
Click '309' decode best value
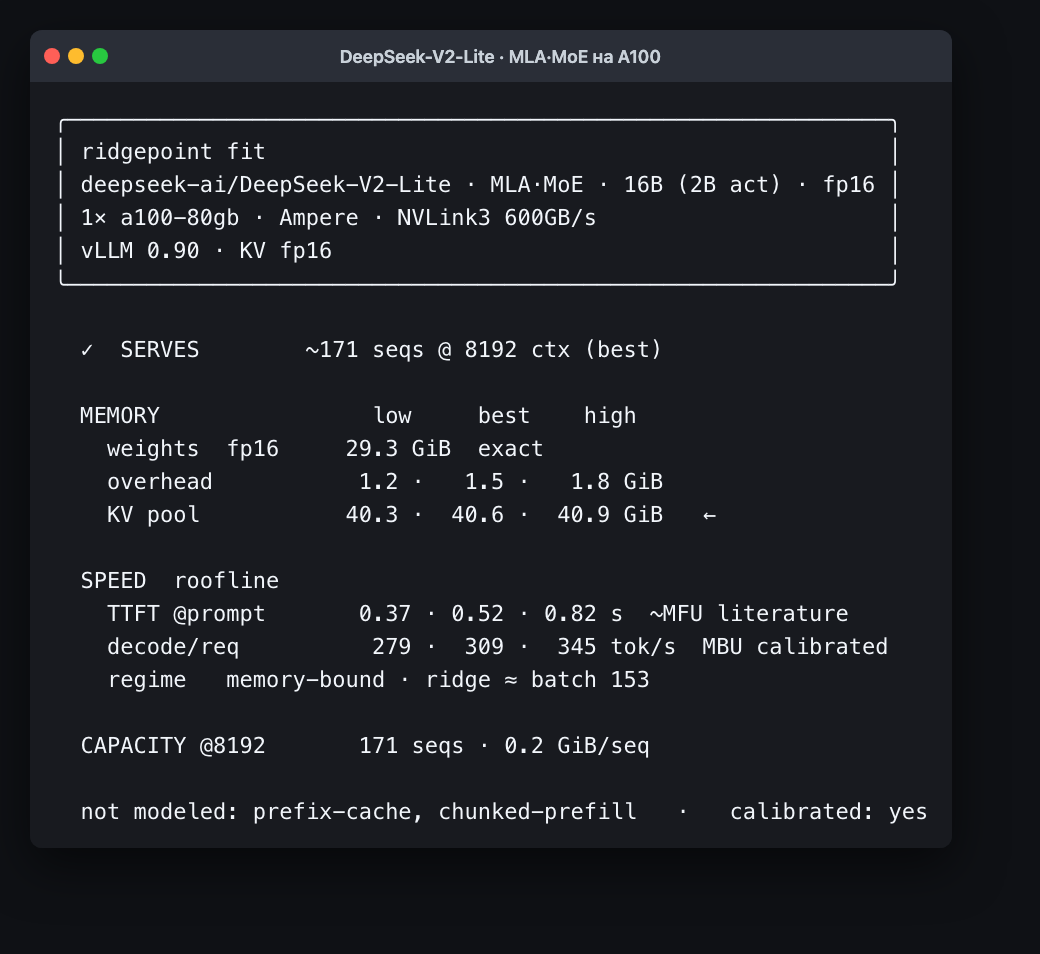tap(484, 647)
